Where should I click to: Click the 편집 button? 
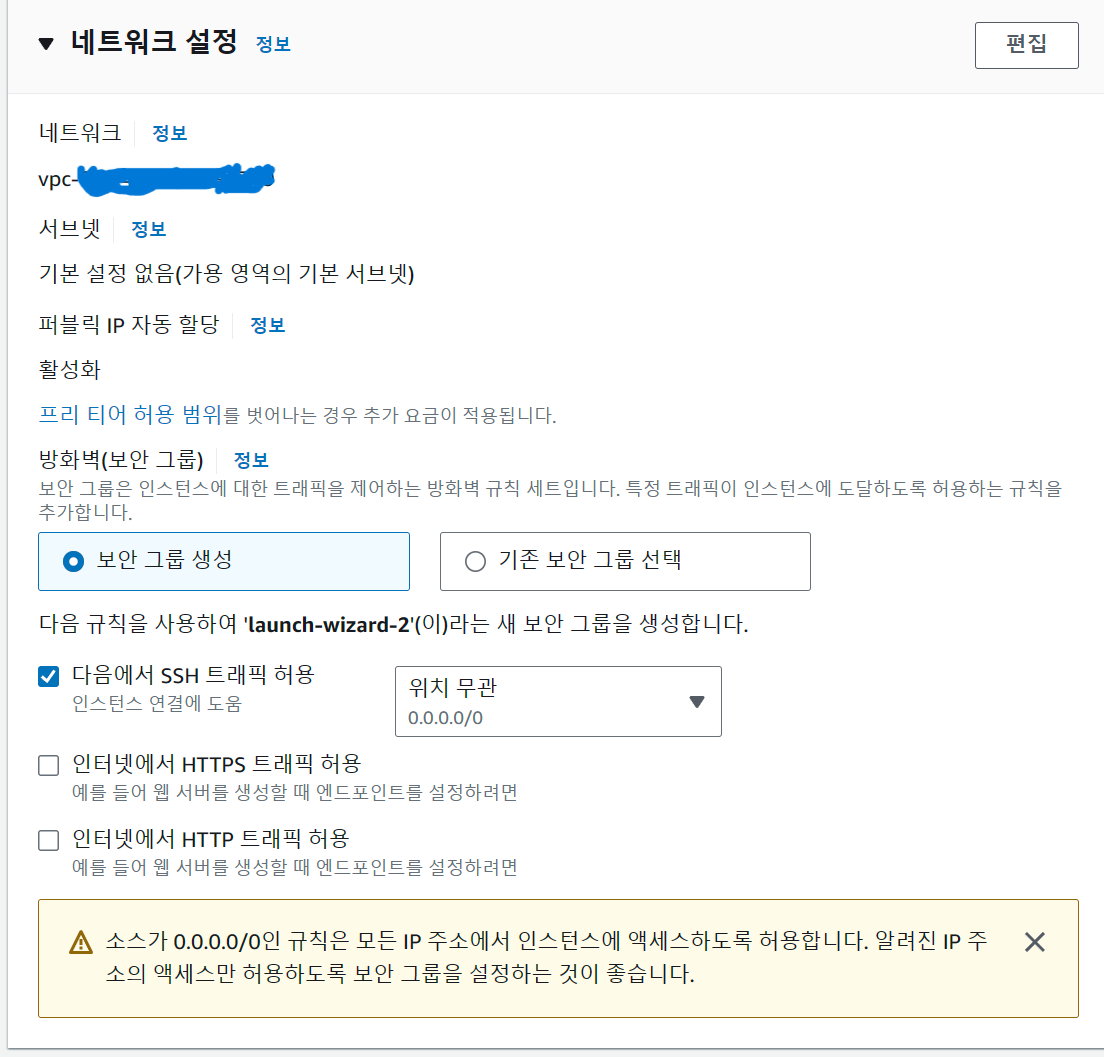(x=1027, y=45)
